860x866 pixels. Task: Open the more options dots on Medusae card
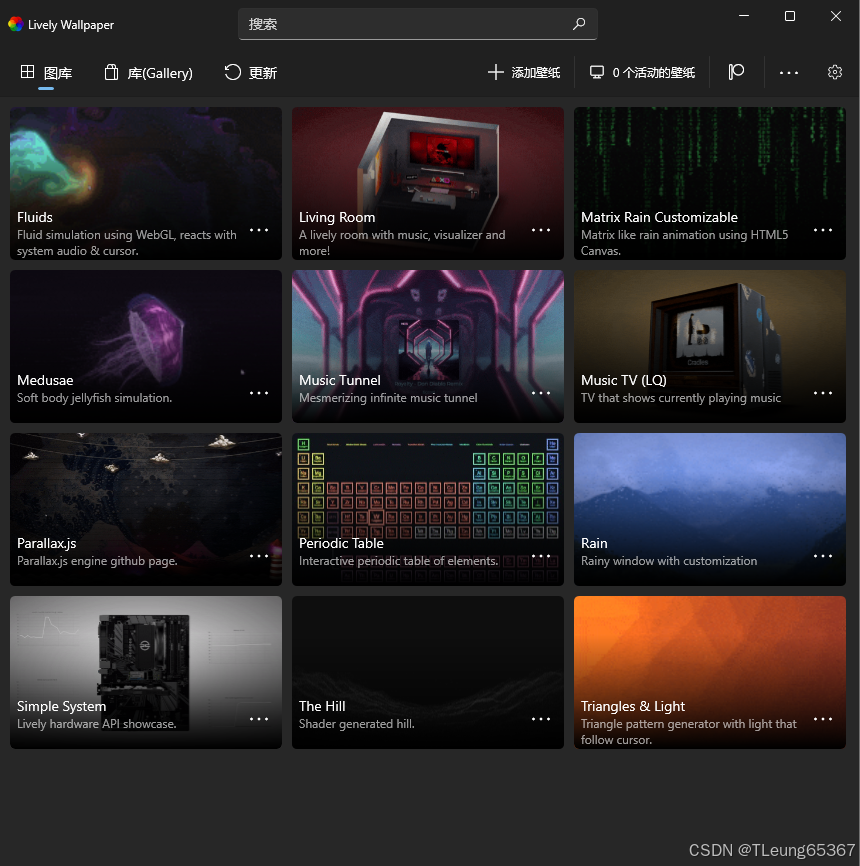coord(258,393)
